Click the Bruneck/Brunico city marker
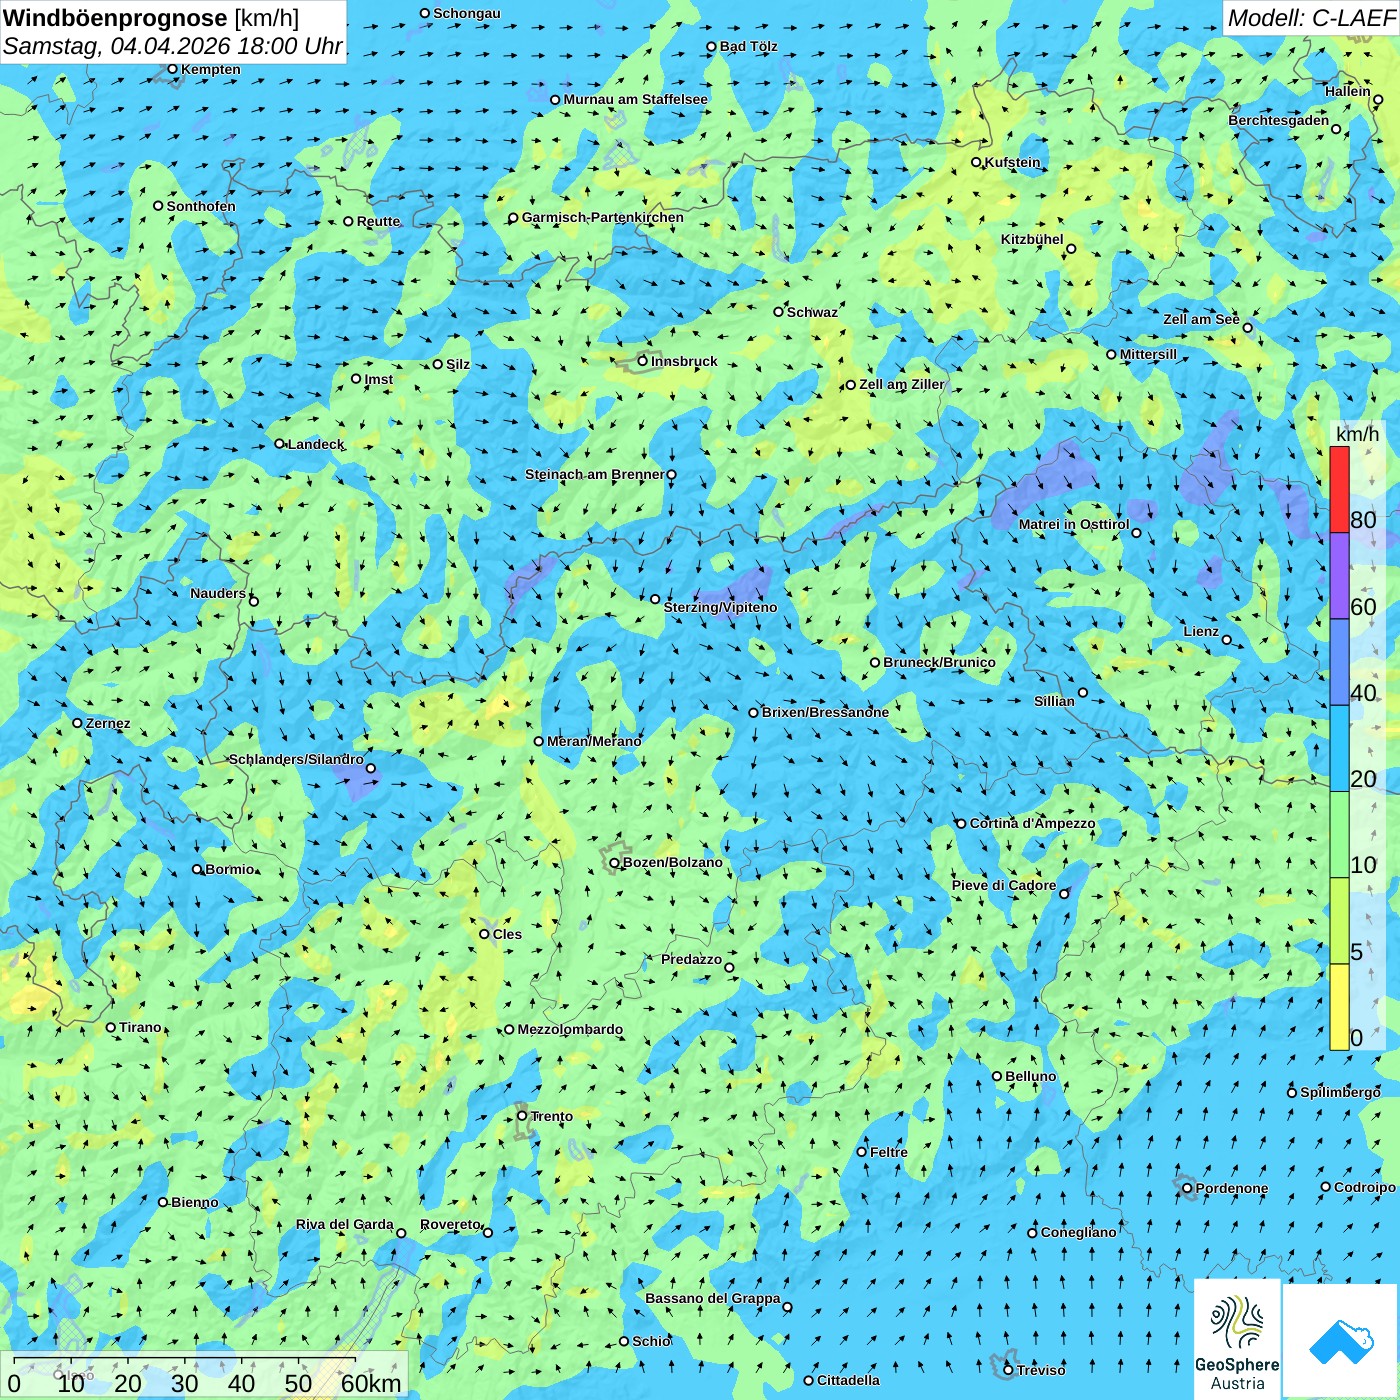 point(875,662)
